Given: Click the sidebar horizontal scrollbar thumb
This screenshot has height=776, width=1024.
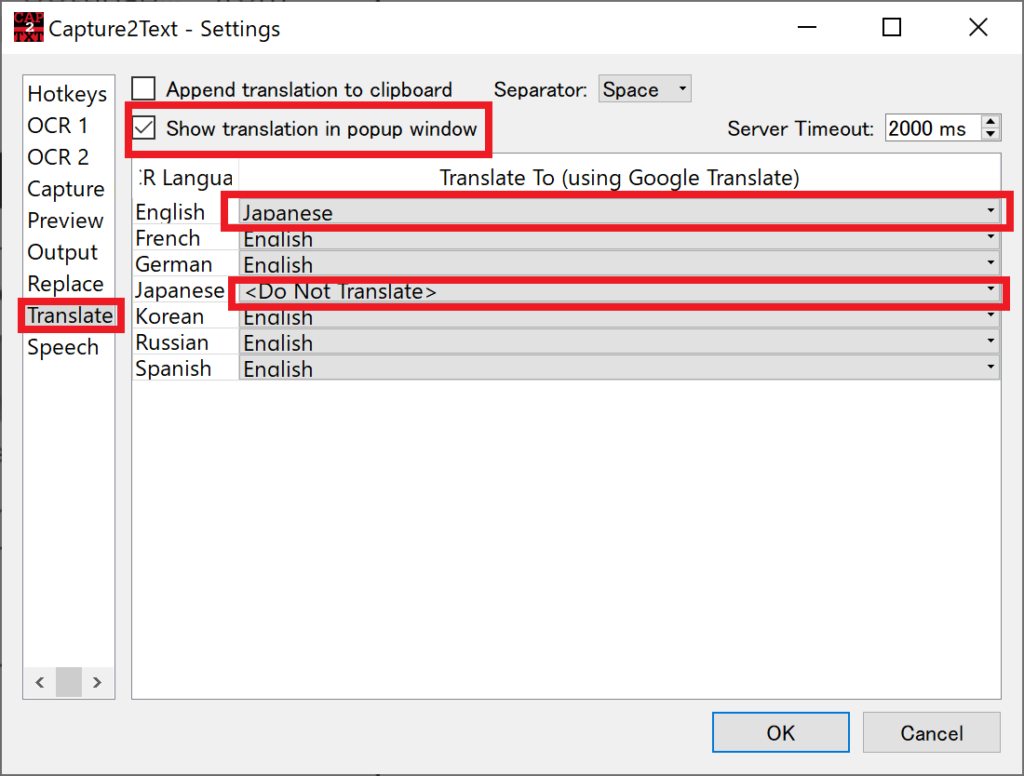Looking at the screenshot, I should [x=69, y=683].
